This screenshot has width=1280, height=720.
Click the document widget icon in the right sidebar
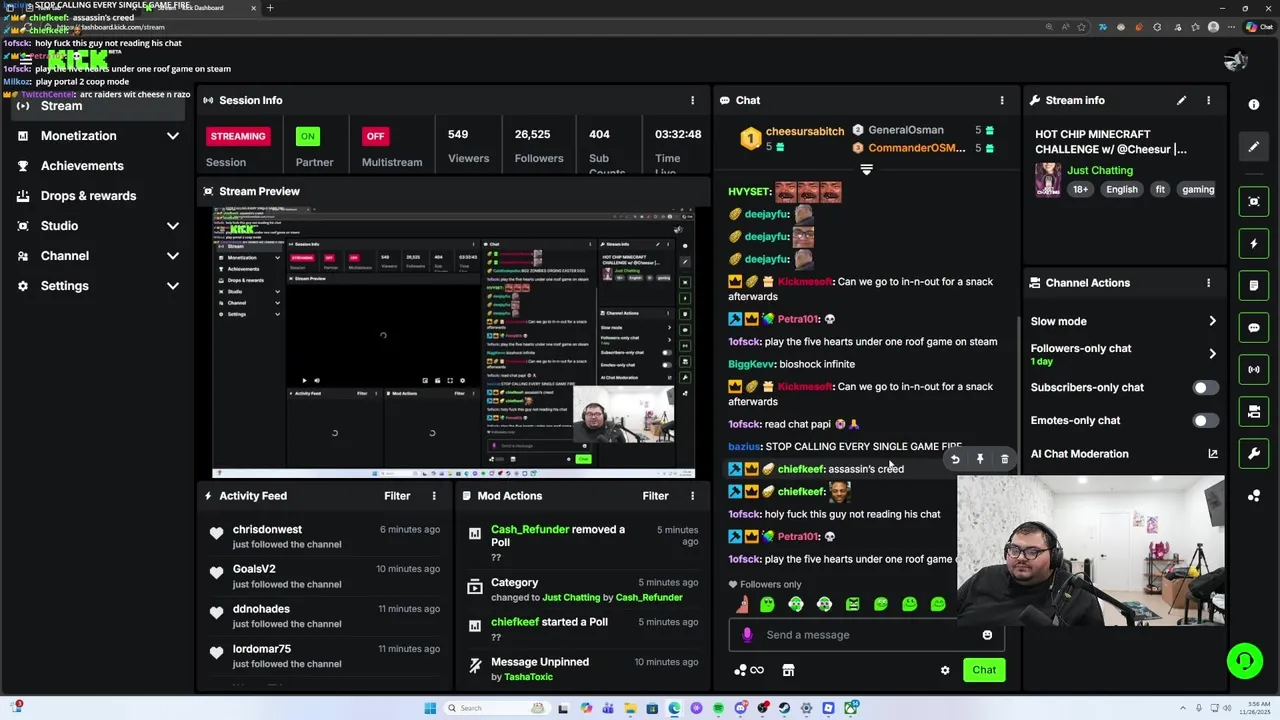pos(1254,285)
